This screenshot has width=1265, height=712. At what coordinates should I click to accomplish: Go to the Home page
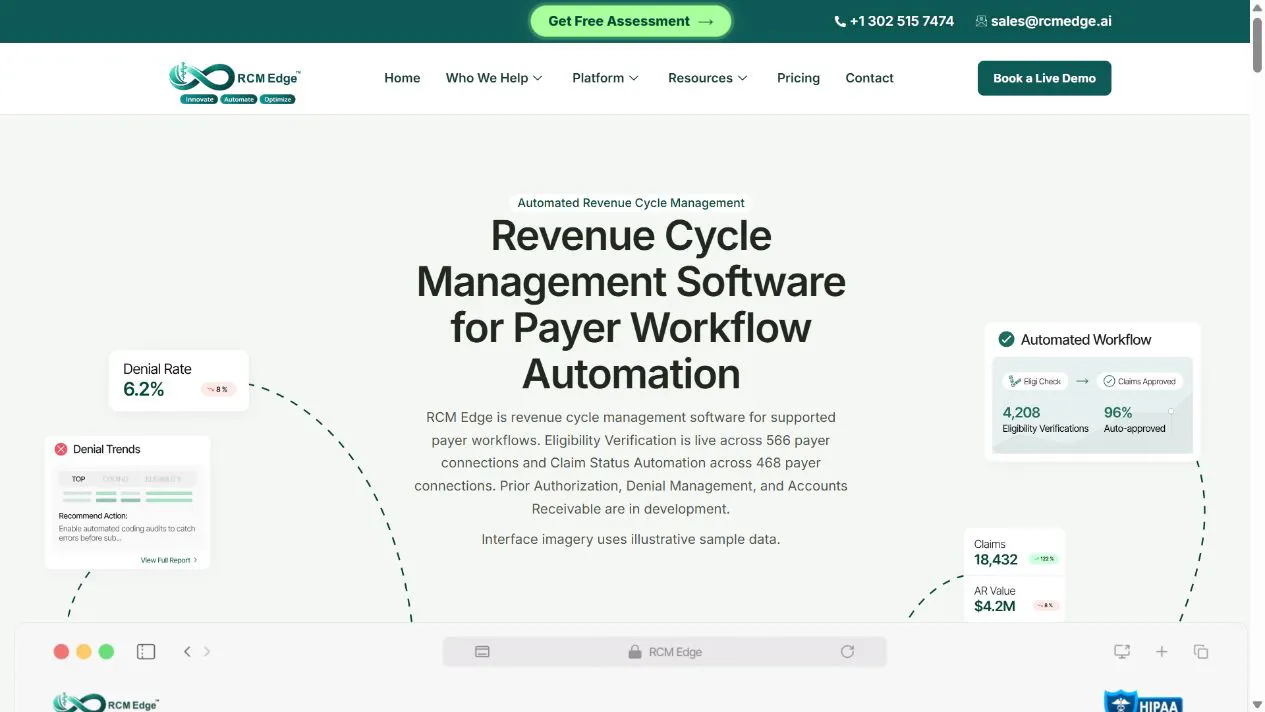pyautogui.click(x=402, y=78)
